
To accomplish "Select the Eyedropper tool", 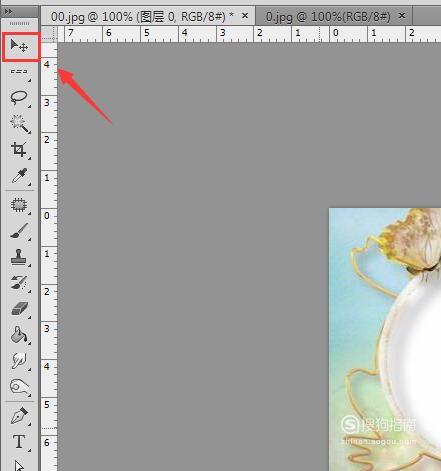I will pos(19,176).
